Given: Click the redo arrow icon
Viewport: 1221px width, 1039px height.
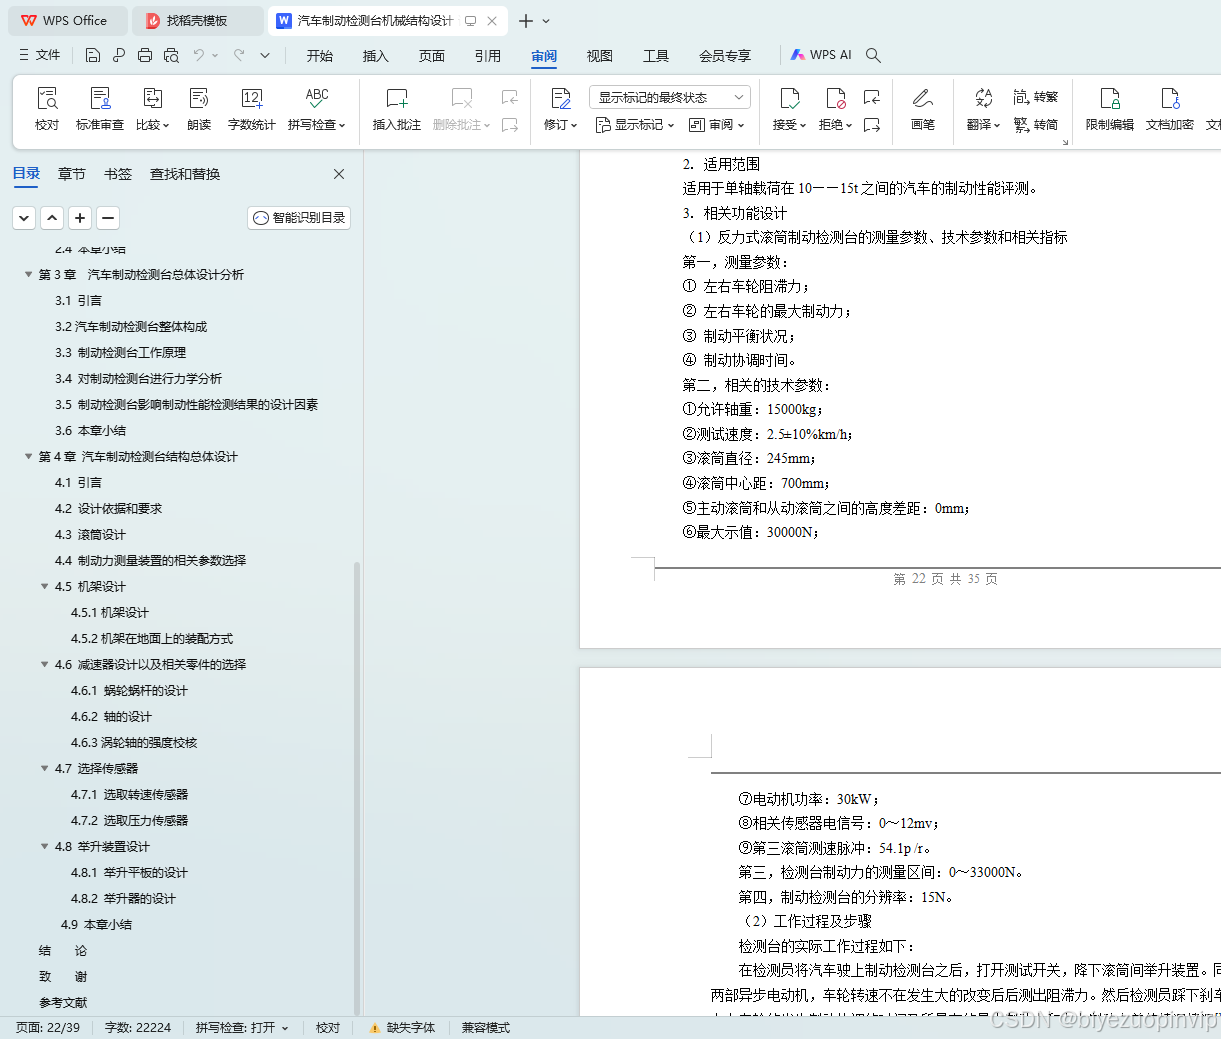Looking at the screenshot, I should pos(239,55).
